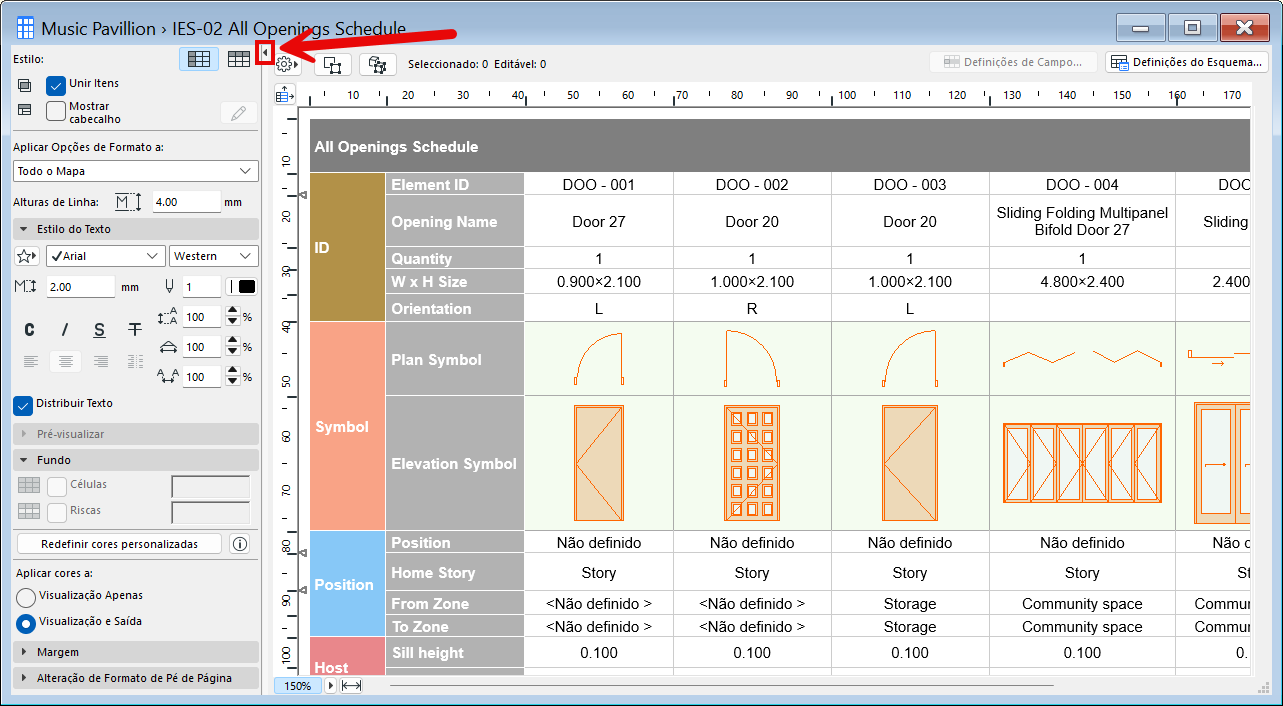Toggle strikethrough text style
1283x706 pixels.
click(x=134, y=330)
